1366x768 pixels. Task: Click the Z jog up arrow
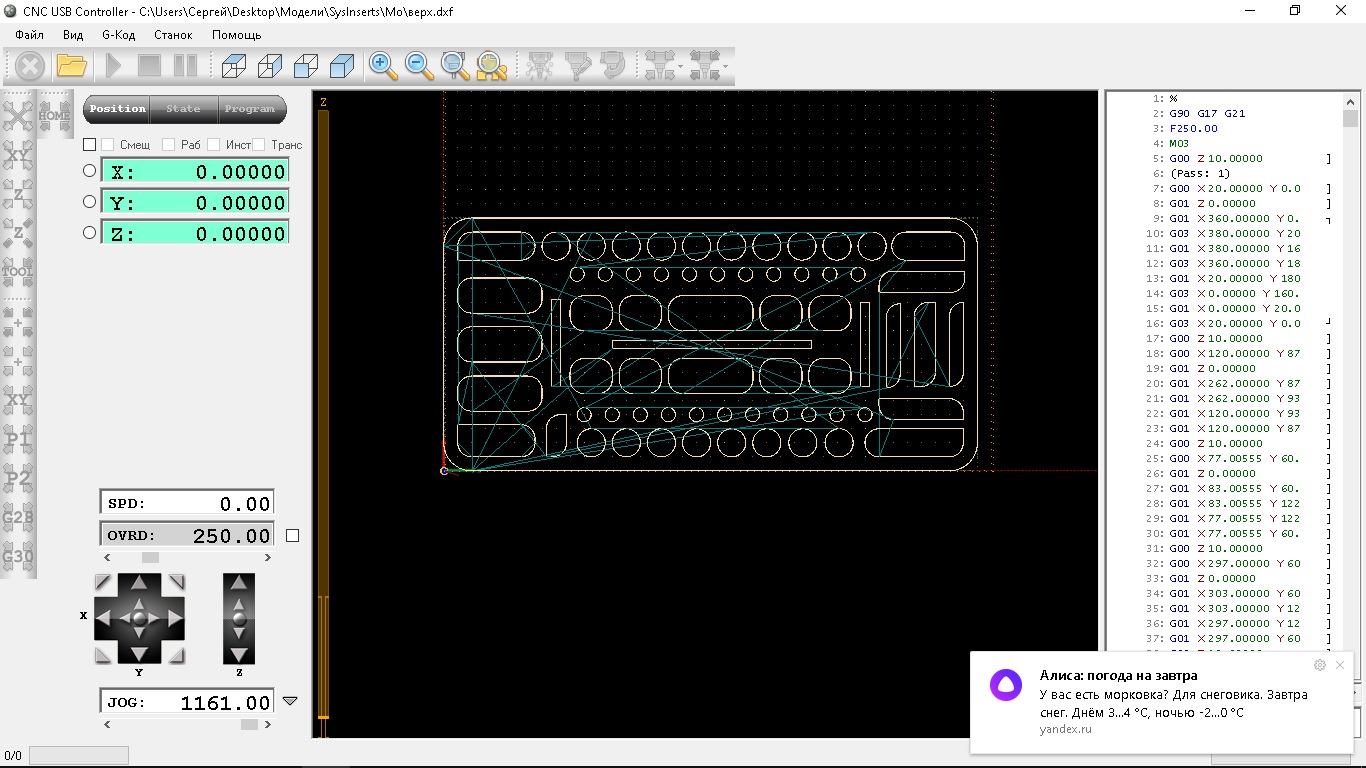tap(239, 585)
